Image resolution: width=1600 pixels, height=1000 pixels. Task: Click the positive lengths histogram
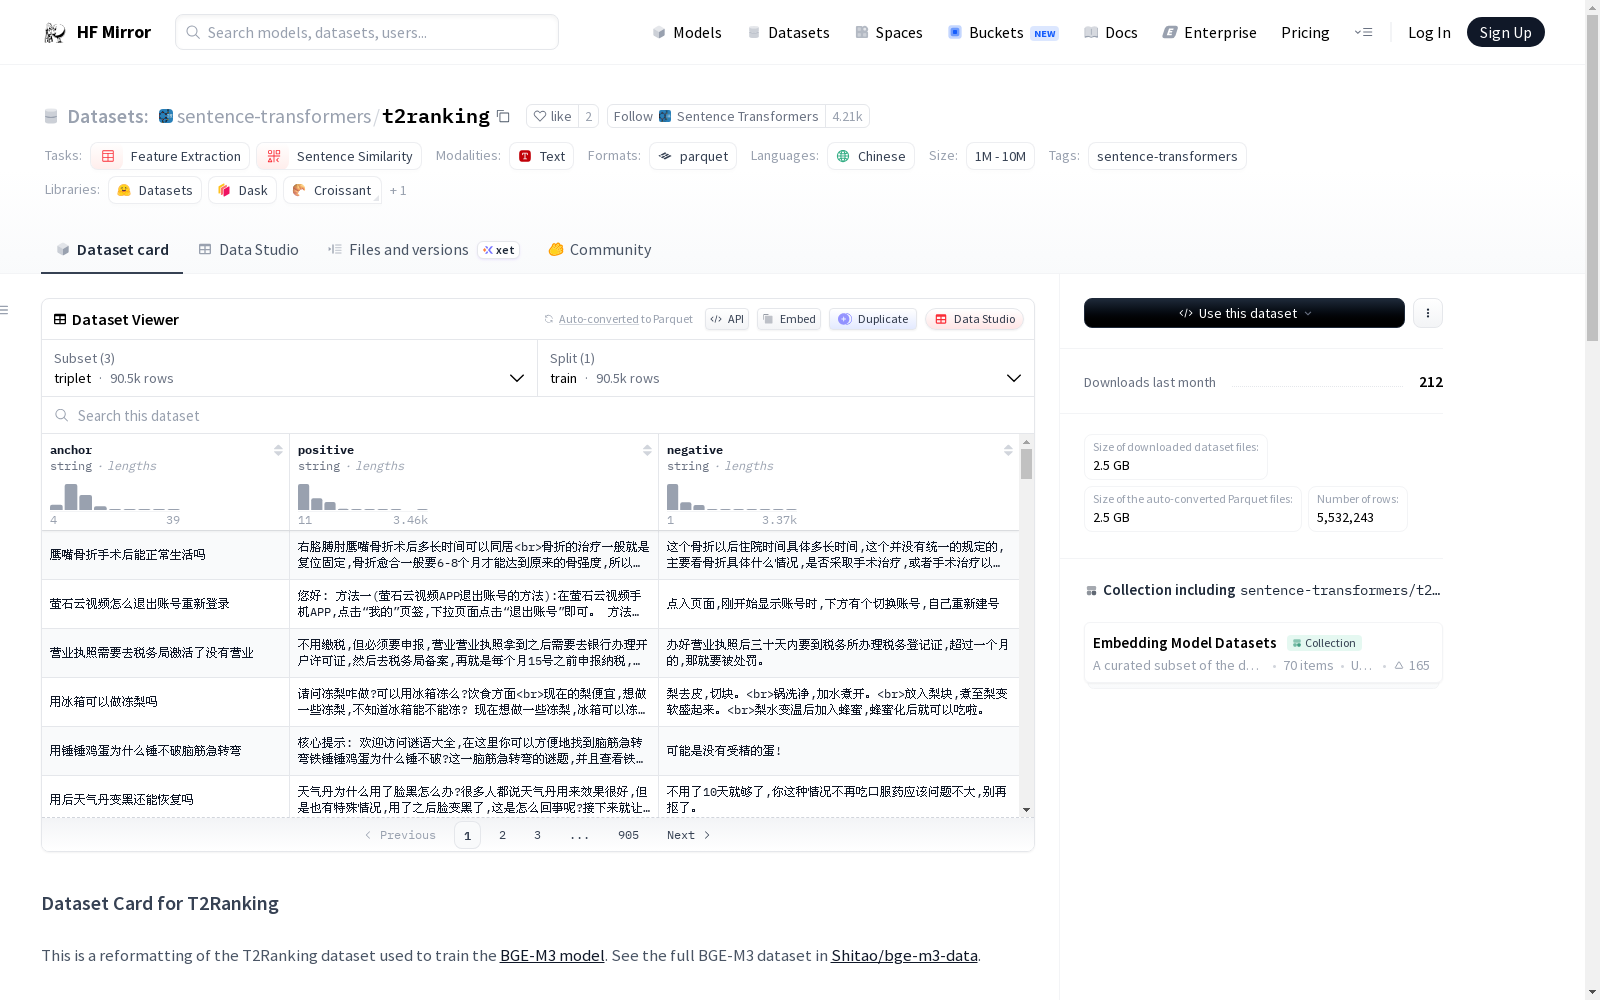click(x=363, y=496)
